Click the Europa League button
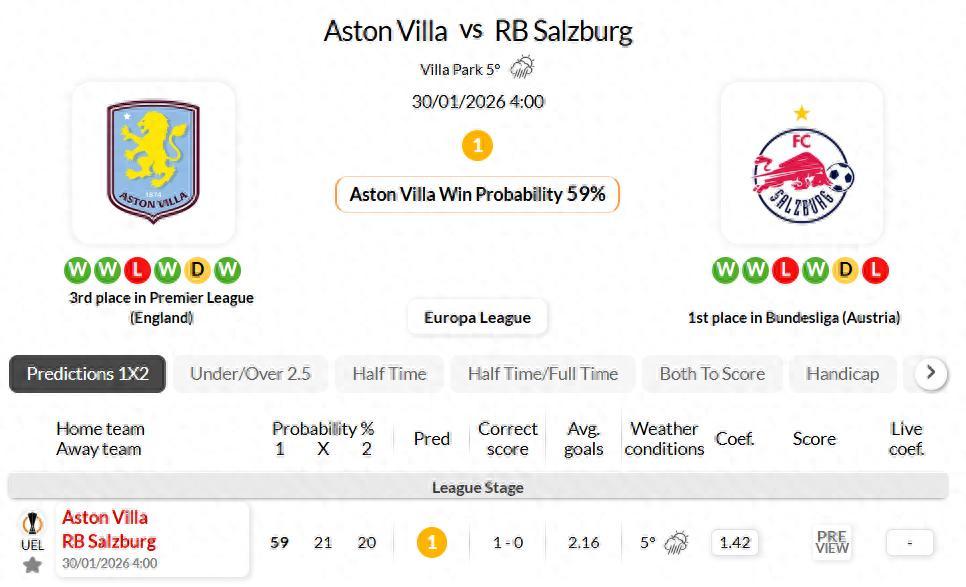 click(477, 318)
